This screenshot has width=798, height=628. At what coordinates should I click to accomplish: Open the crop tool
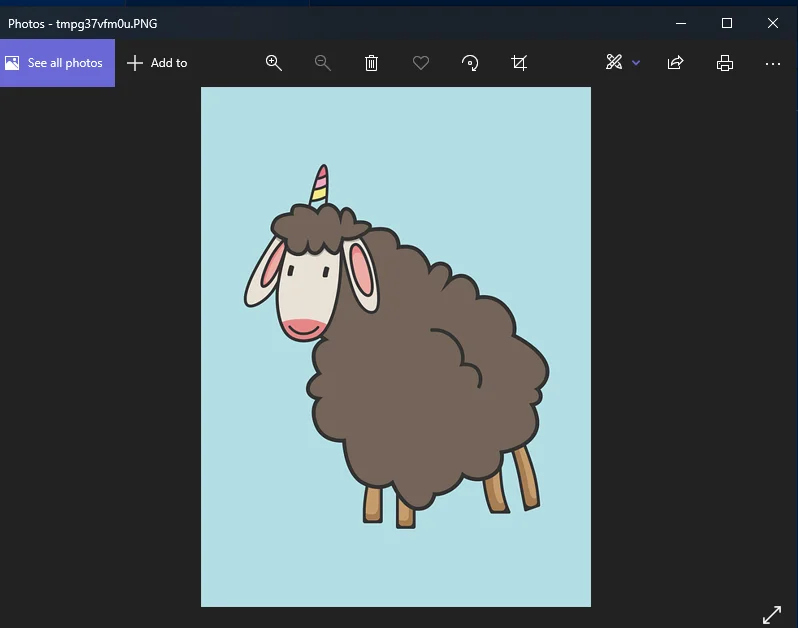point(519,63)
